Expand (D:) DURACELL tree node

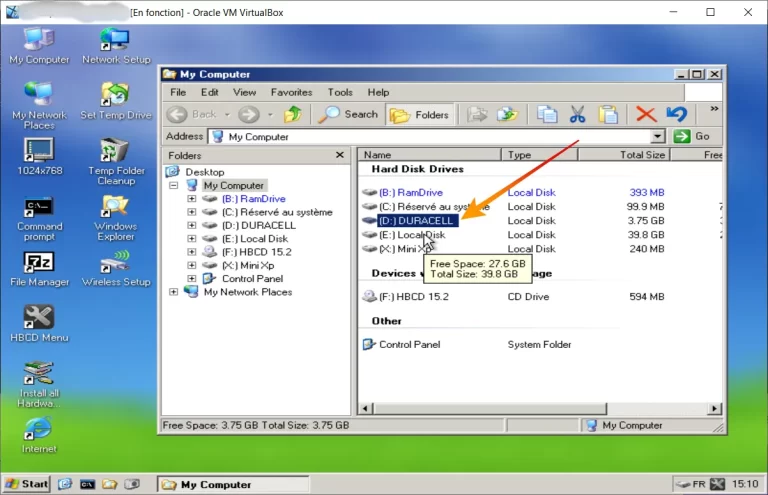click(x=192, y=225)
